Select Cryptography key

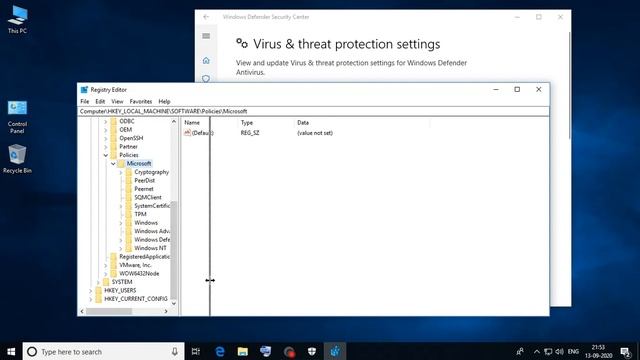tap(151, 172)
